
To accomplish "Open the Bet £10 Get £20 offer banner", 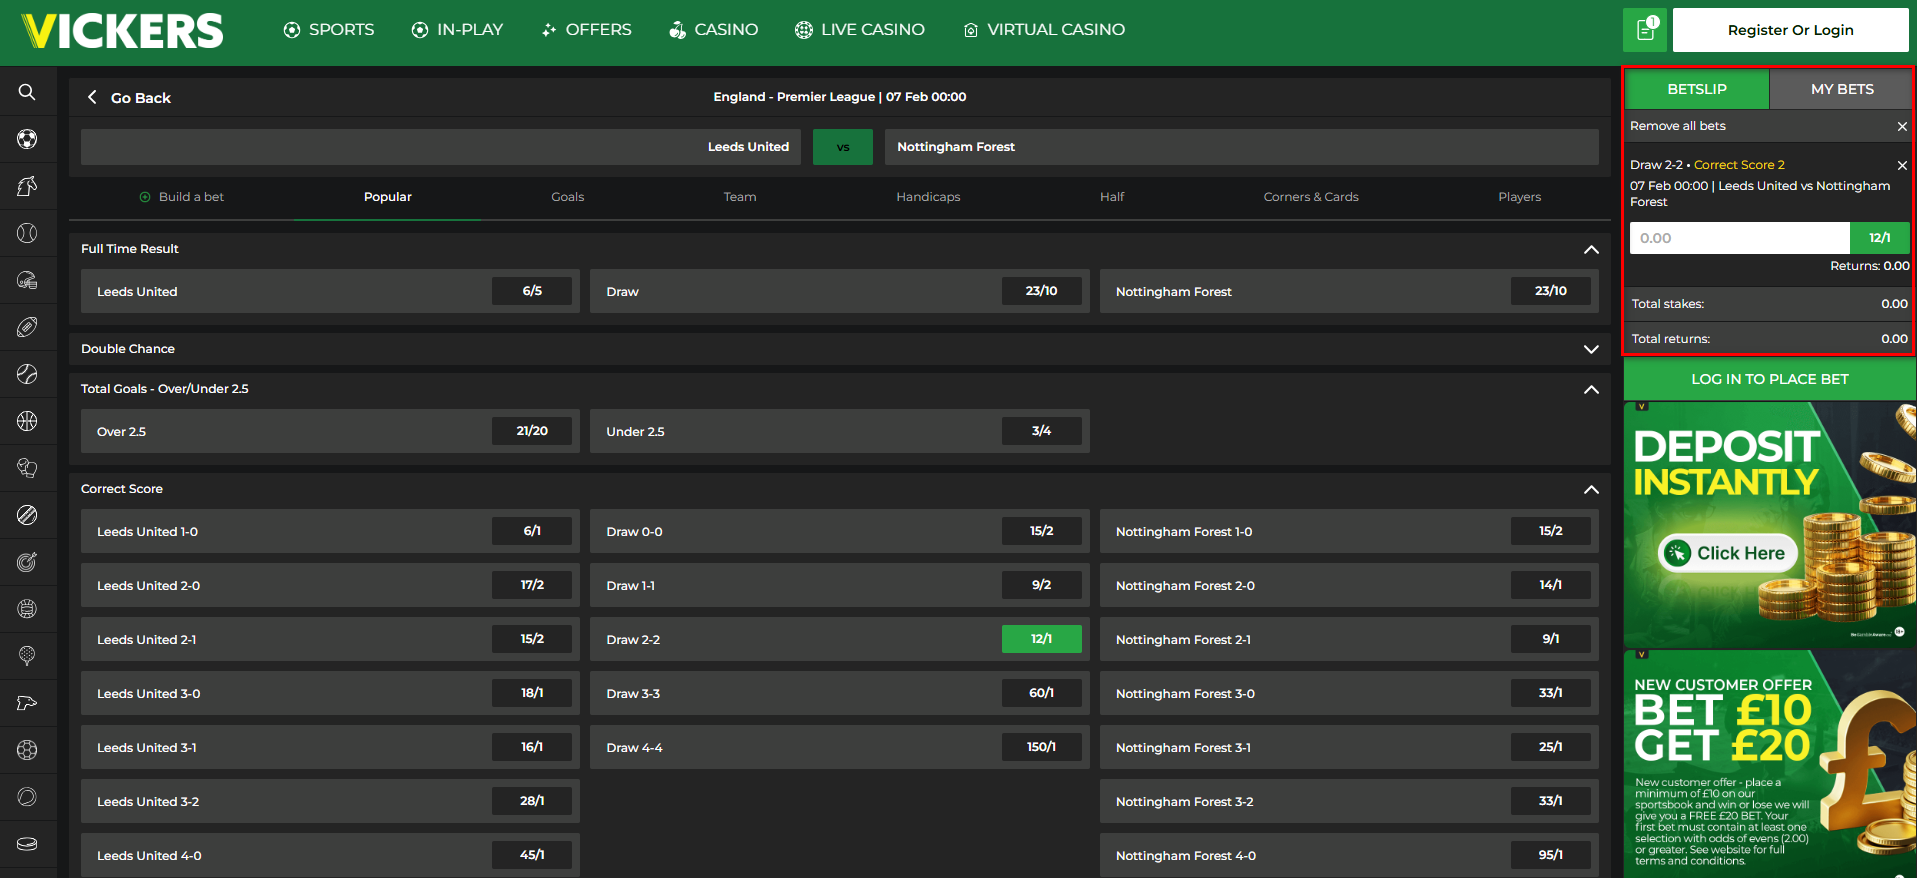I will 1769,764.
